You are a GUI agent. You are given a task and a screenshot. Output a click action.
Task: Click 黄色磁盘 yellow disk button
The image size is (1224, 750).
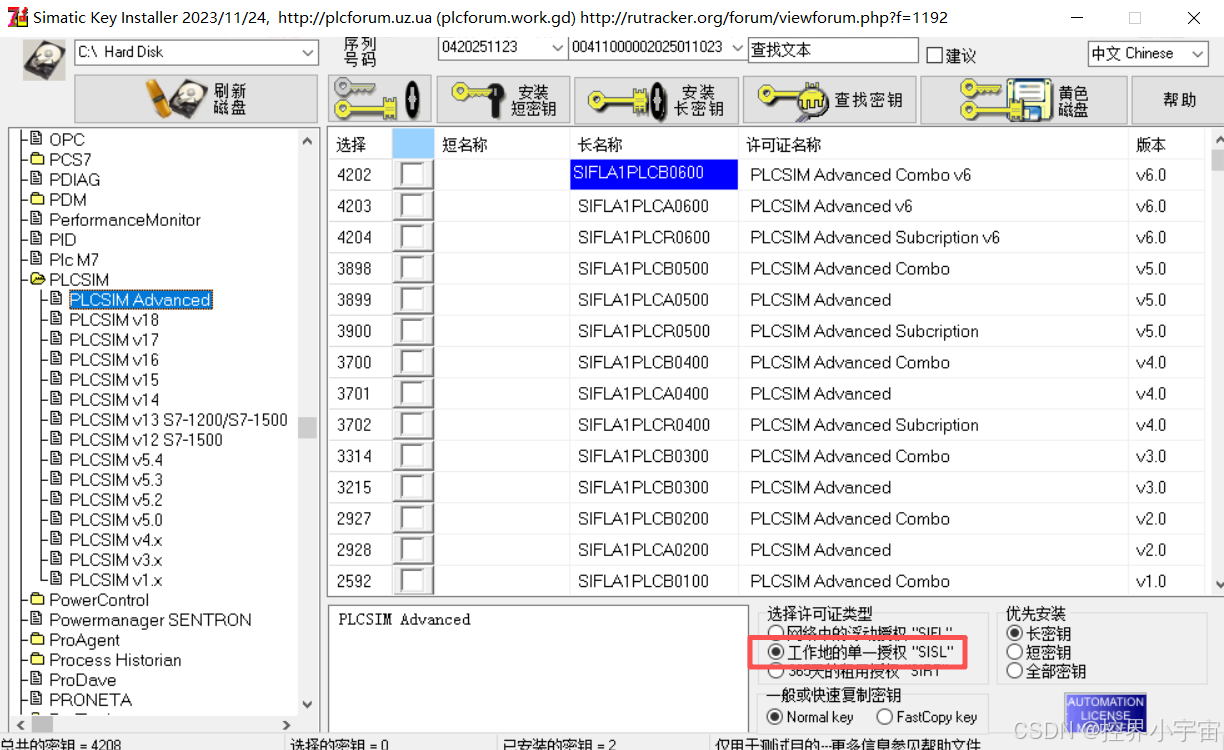(1024, 99)
